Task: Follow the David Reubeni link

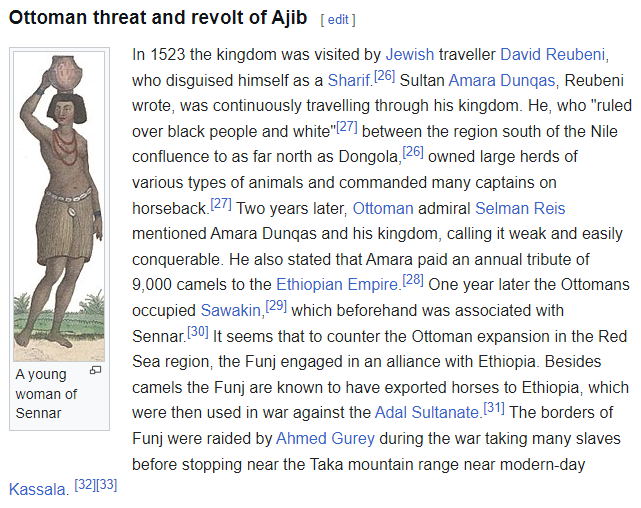Action: [553, 54]
